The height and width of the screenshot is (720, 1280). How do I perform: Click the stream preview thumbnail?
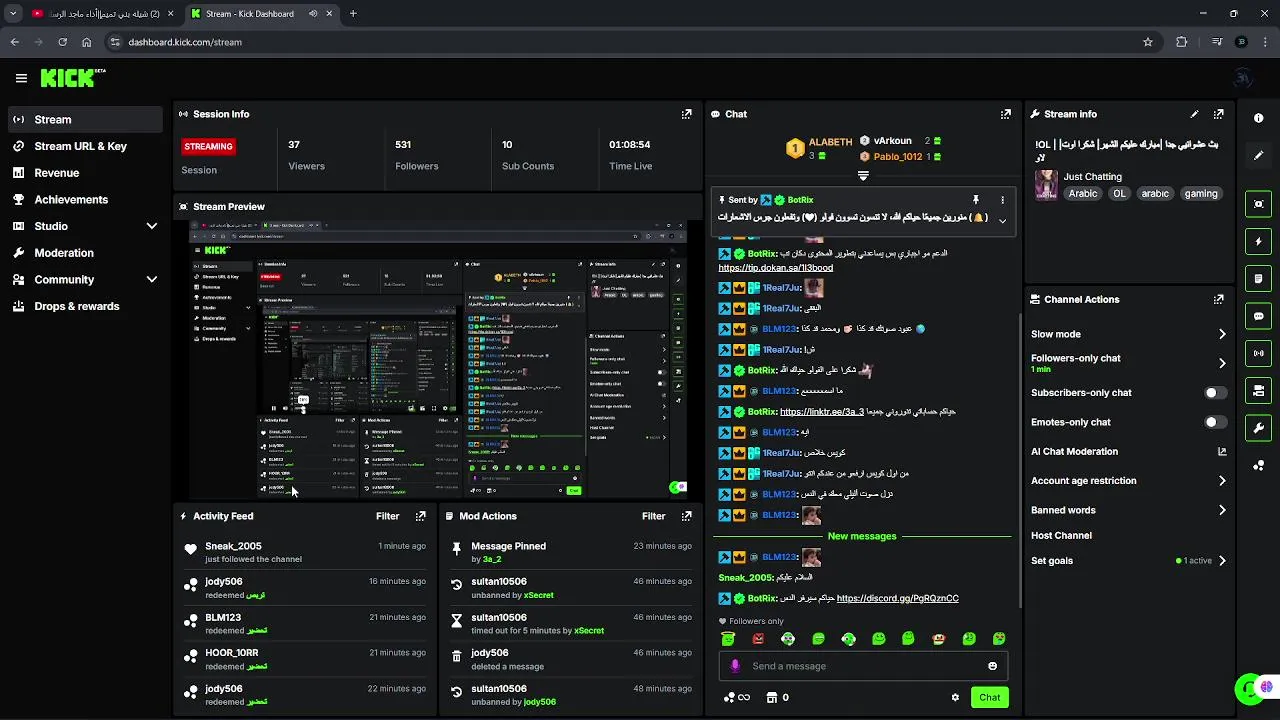pos(438,360)
